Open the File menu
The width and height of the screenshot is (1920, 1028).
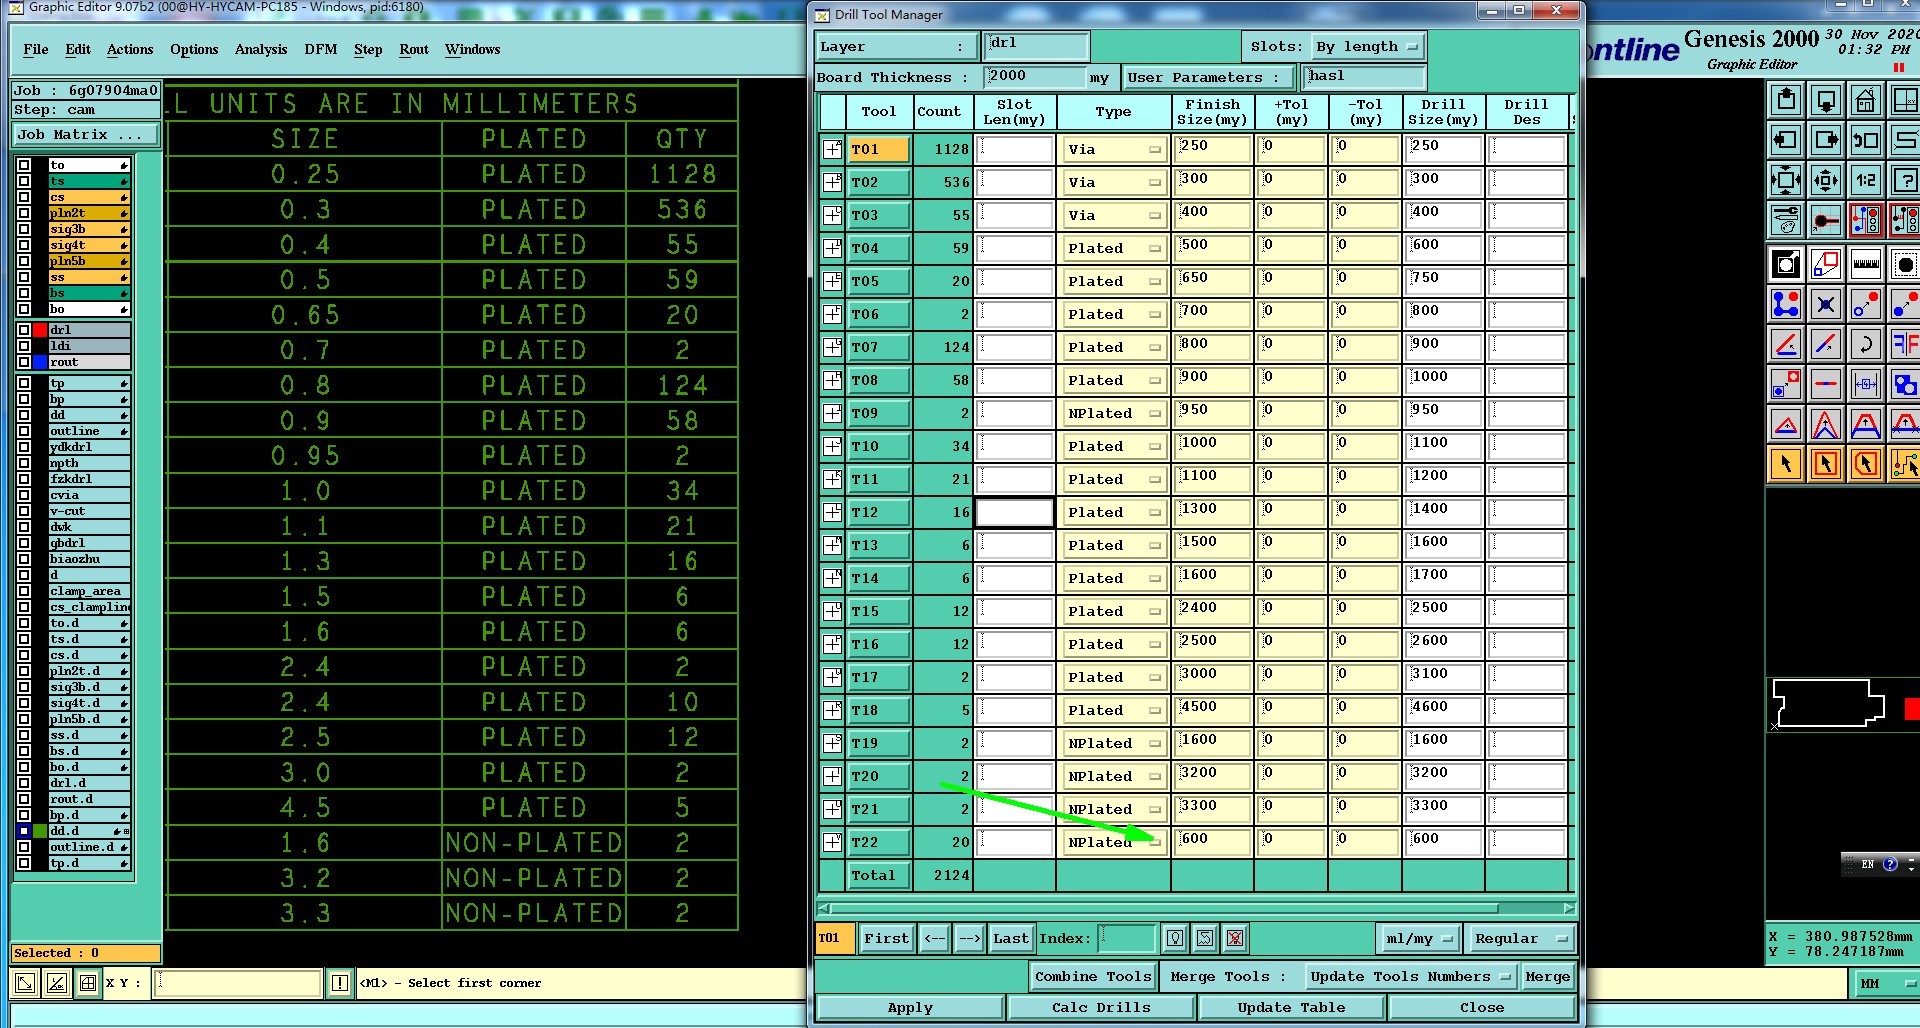(x=36, y=49)
